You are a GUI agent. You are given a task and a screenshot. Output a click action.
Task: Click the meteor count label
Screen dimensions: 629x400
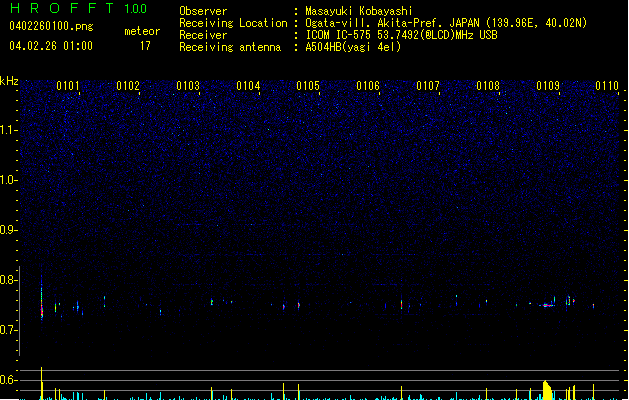pyautogui.click(x=142, y=31)
